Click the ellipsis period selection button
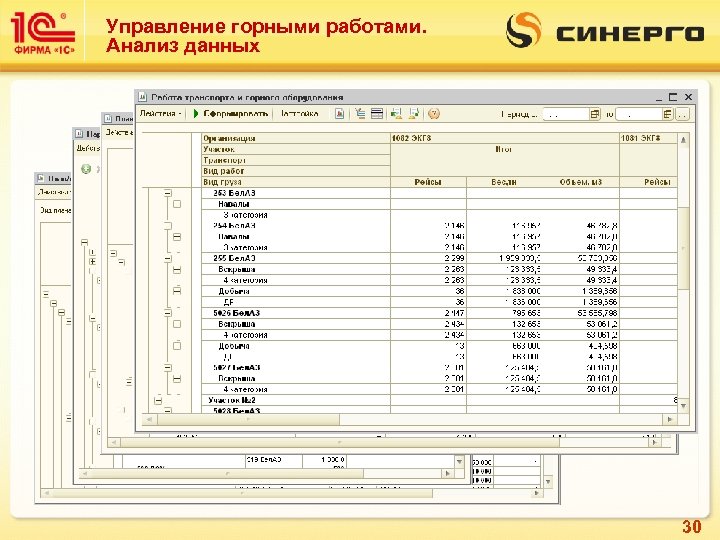The image size is (720, 540). coord(682,114)
